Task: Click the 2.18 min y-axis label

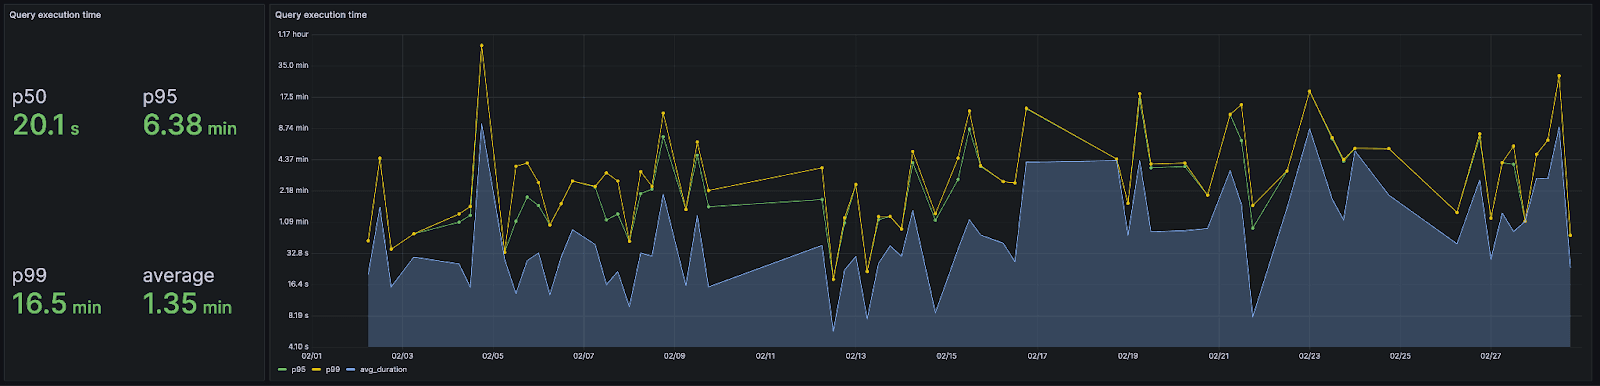Action: coord(294,190)
